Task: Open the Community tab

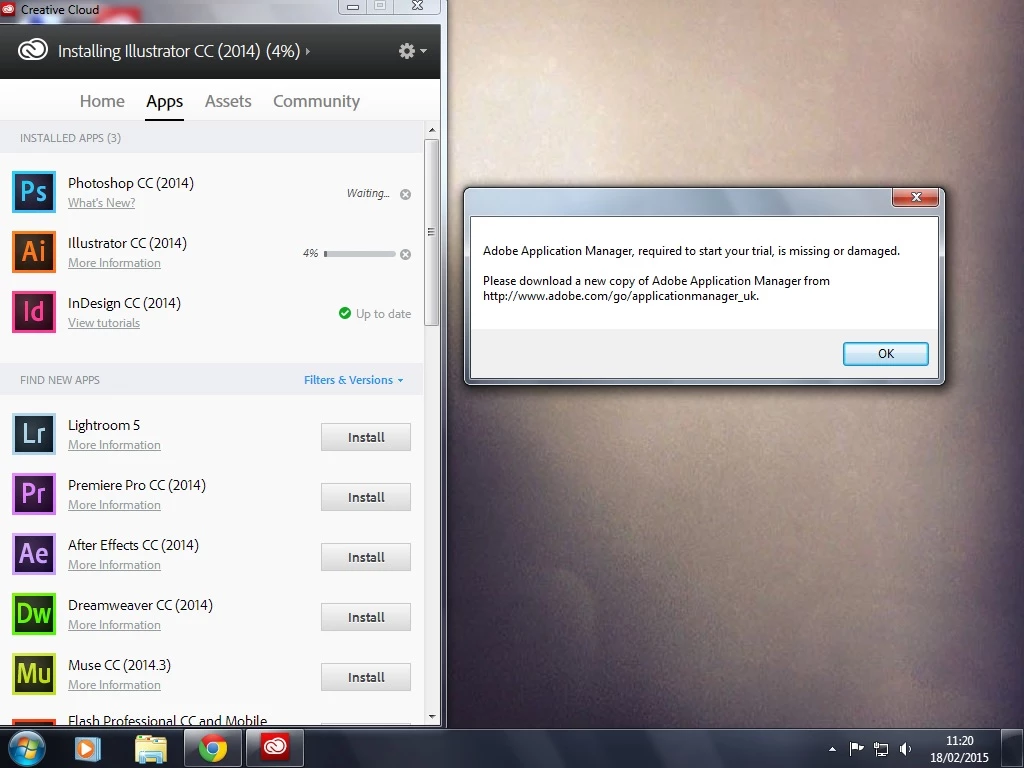Action: [316, 101]
